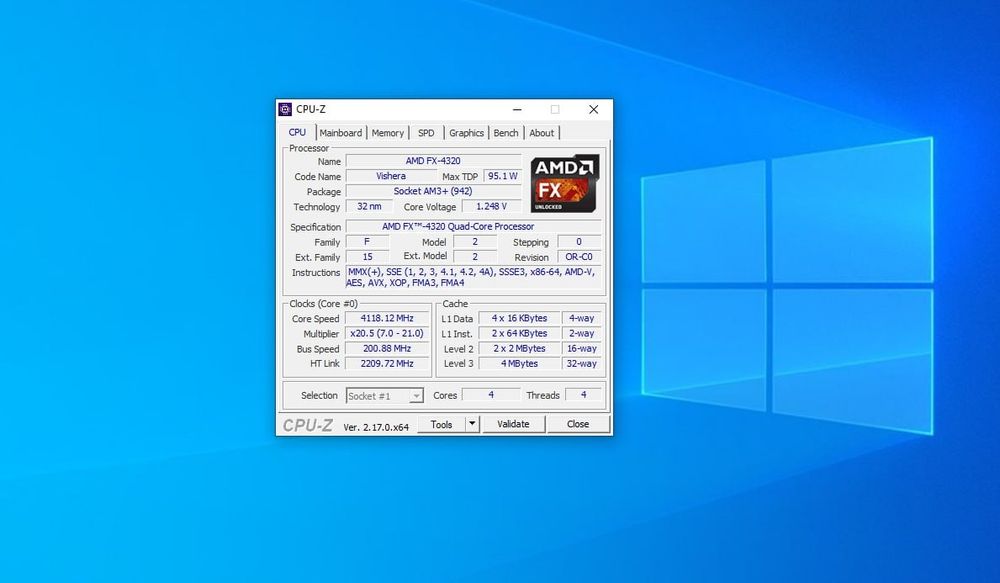Click the Name field showing AMD FX-4320
1000x583 pixels.
click(433, 161)
